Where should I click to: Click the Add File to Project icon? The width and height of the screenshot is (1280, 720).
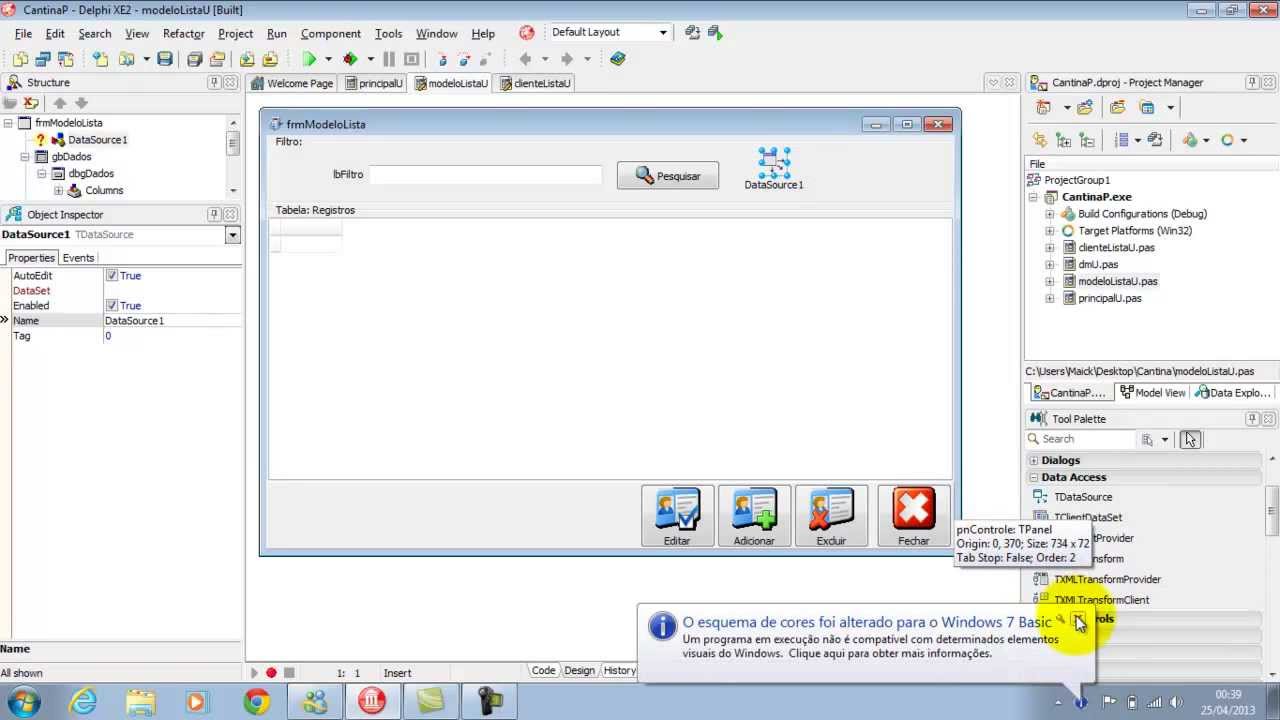pyautogui.click(x=246, y=59)
